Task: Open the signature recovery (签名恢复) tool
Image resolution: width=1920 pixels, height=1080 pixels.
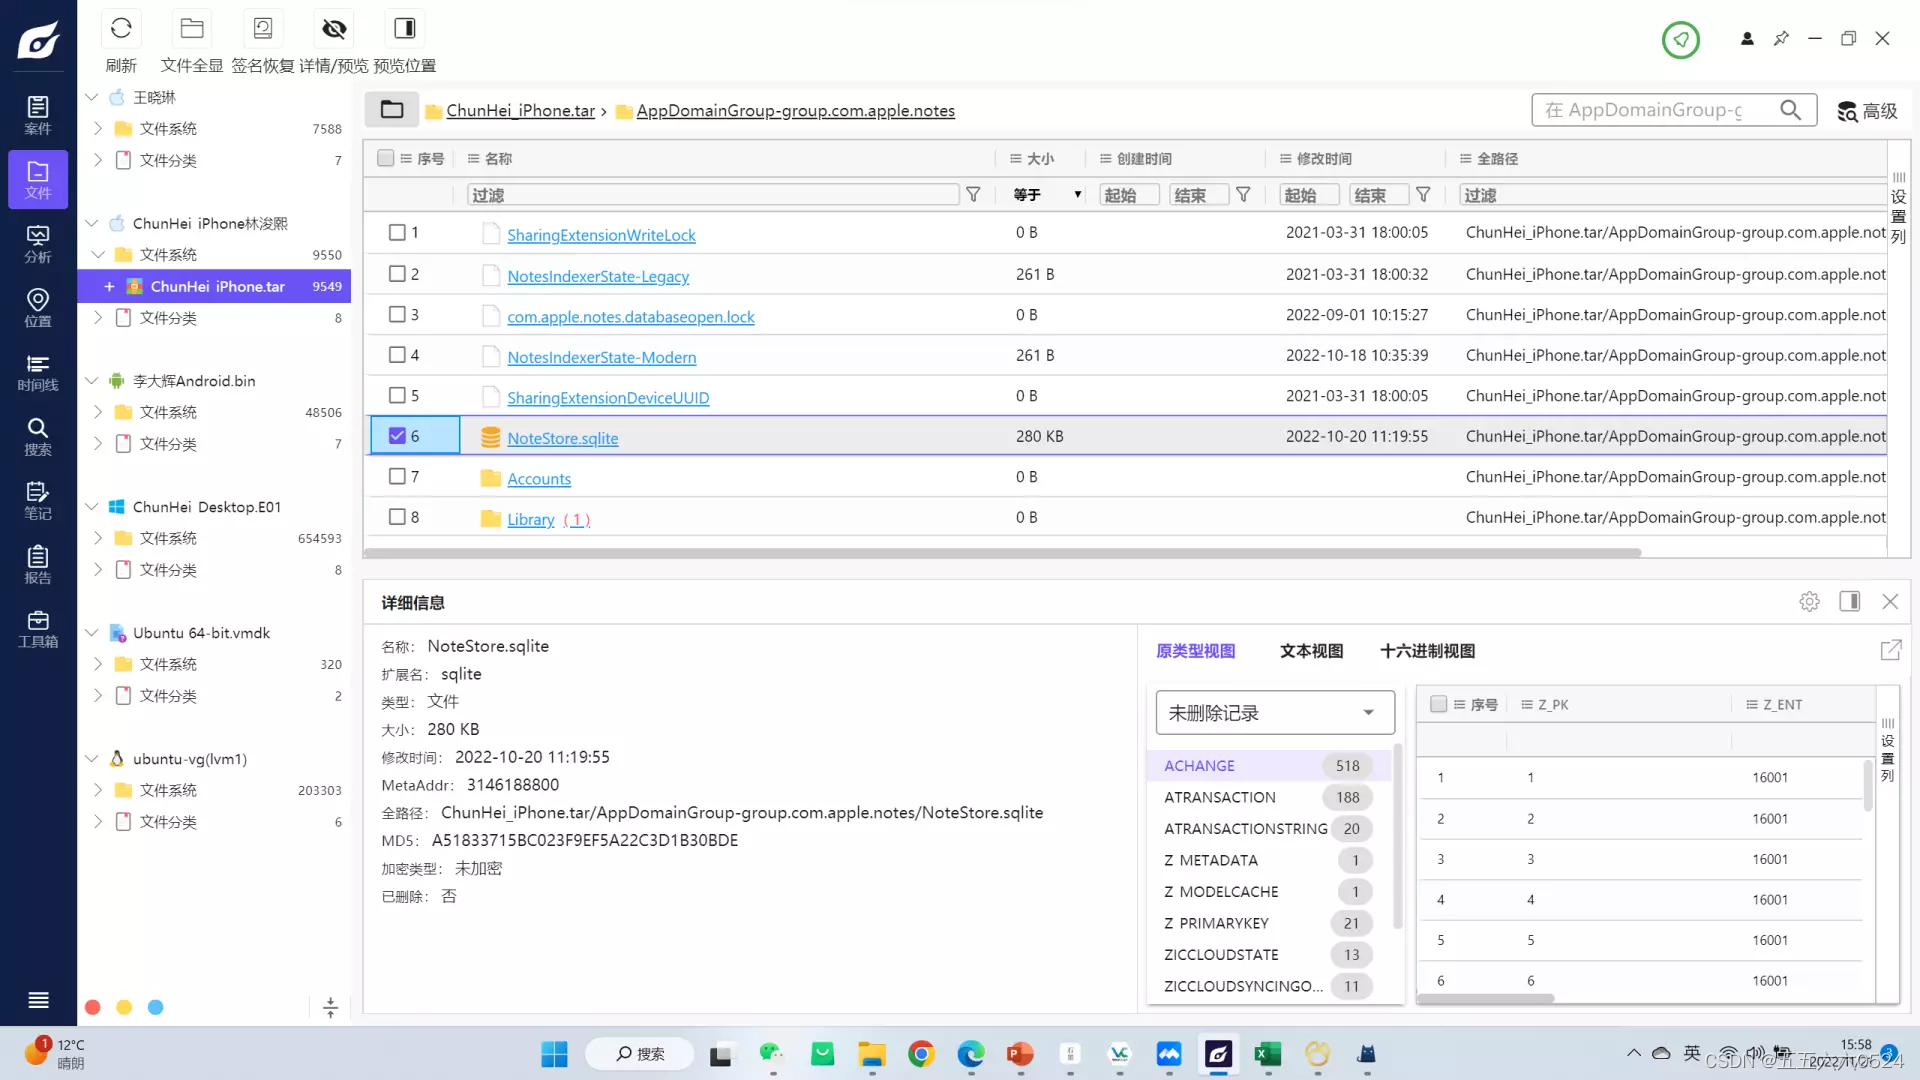Action: tap(263, 29)
